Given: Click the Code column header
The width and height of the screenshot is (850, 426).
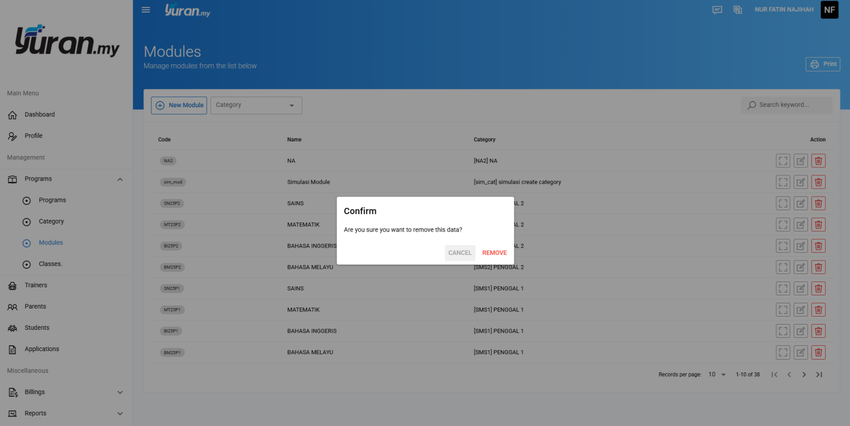Looking at the screenshot, I should [164, 140].
